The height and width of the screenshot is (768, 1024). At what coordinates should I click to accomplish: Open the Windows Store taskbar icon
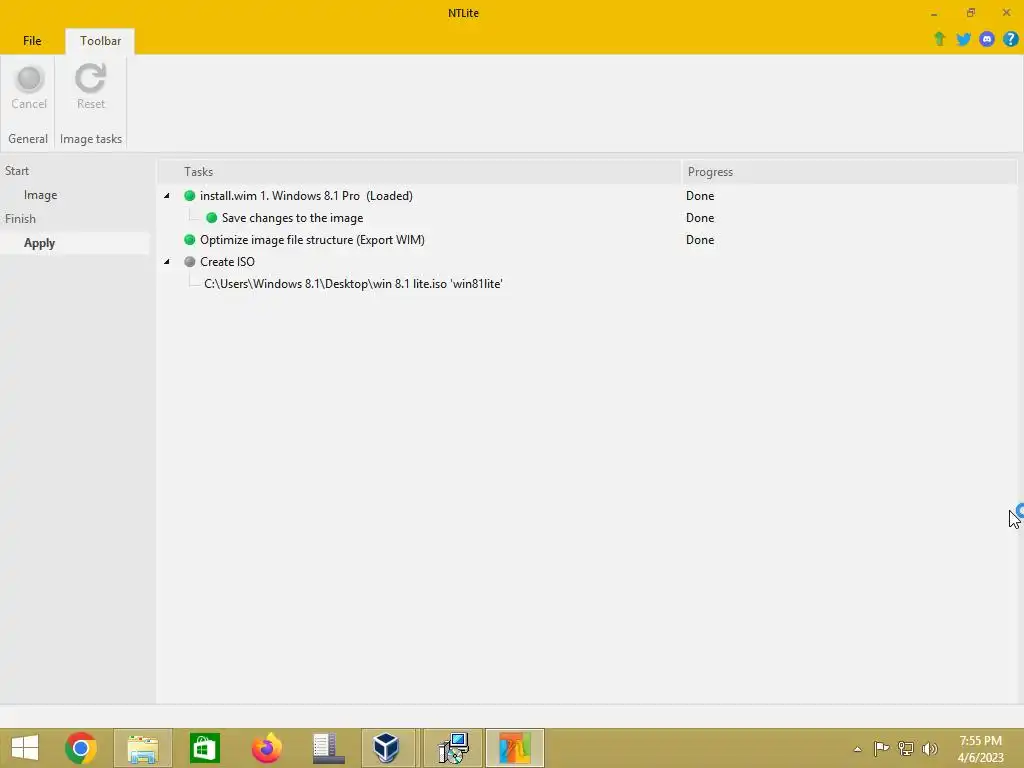(x=205, y=748)
